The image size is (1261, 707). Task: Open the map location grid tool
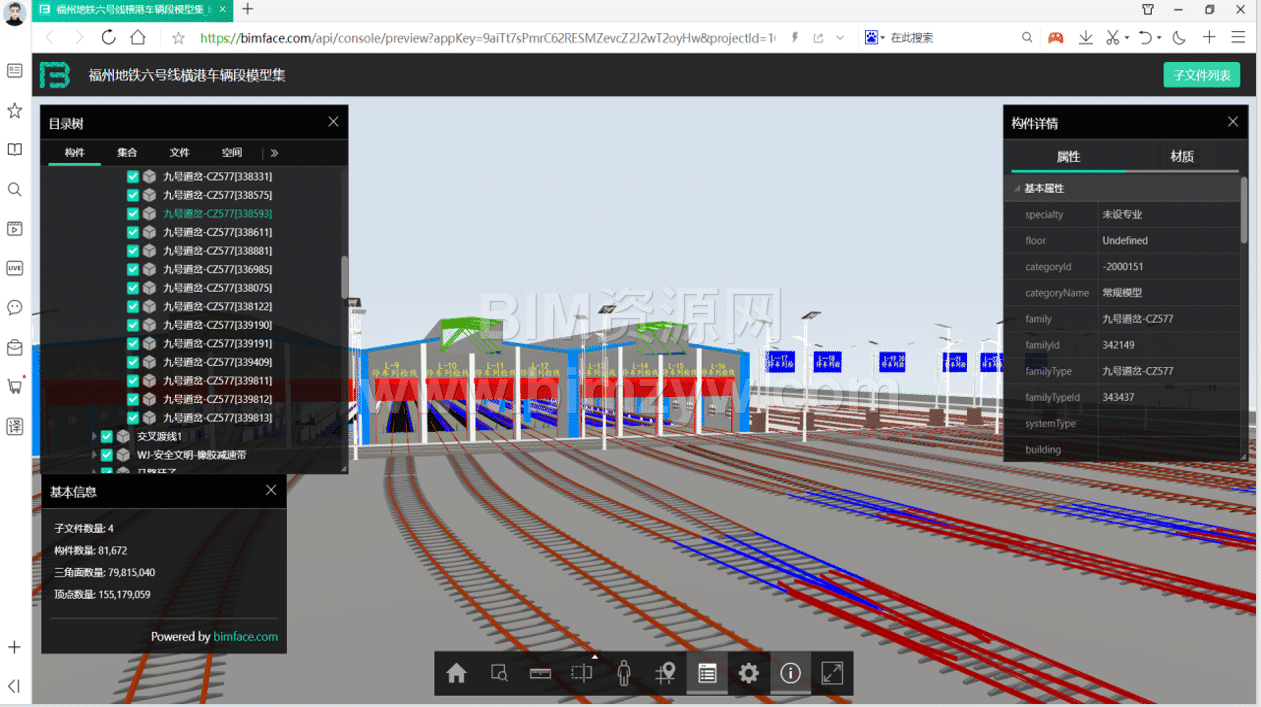[665, 673]
